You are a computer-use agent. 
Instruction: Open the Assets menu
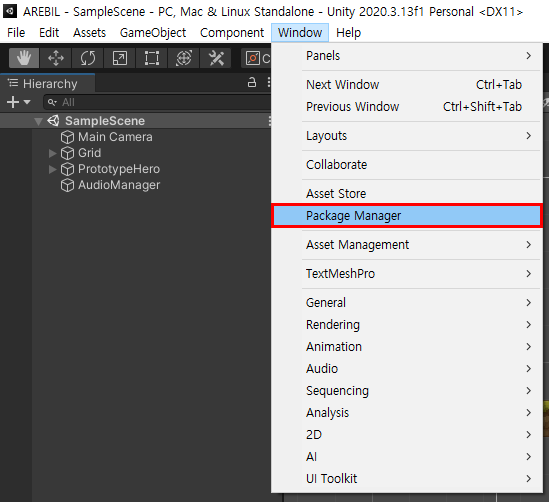pyautogui.click(x=89, y=33)
